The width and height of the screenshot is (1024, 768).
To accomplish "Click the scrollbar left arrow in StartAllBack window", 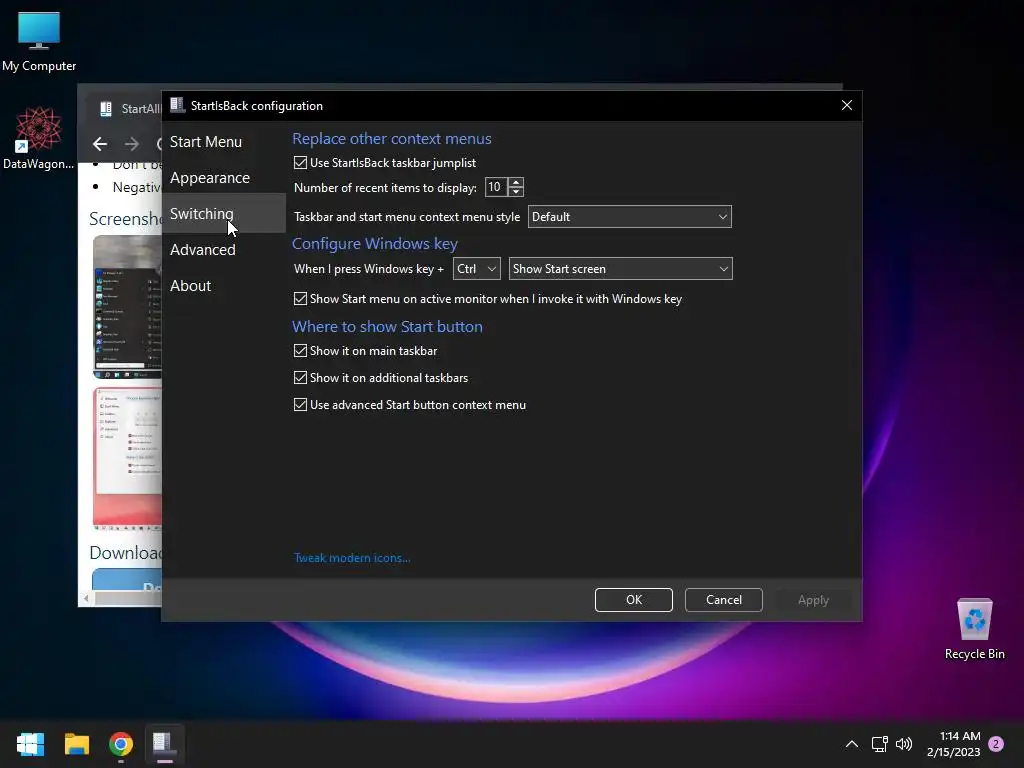I will (x=86, y=598).
